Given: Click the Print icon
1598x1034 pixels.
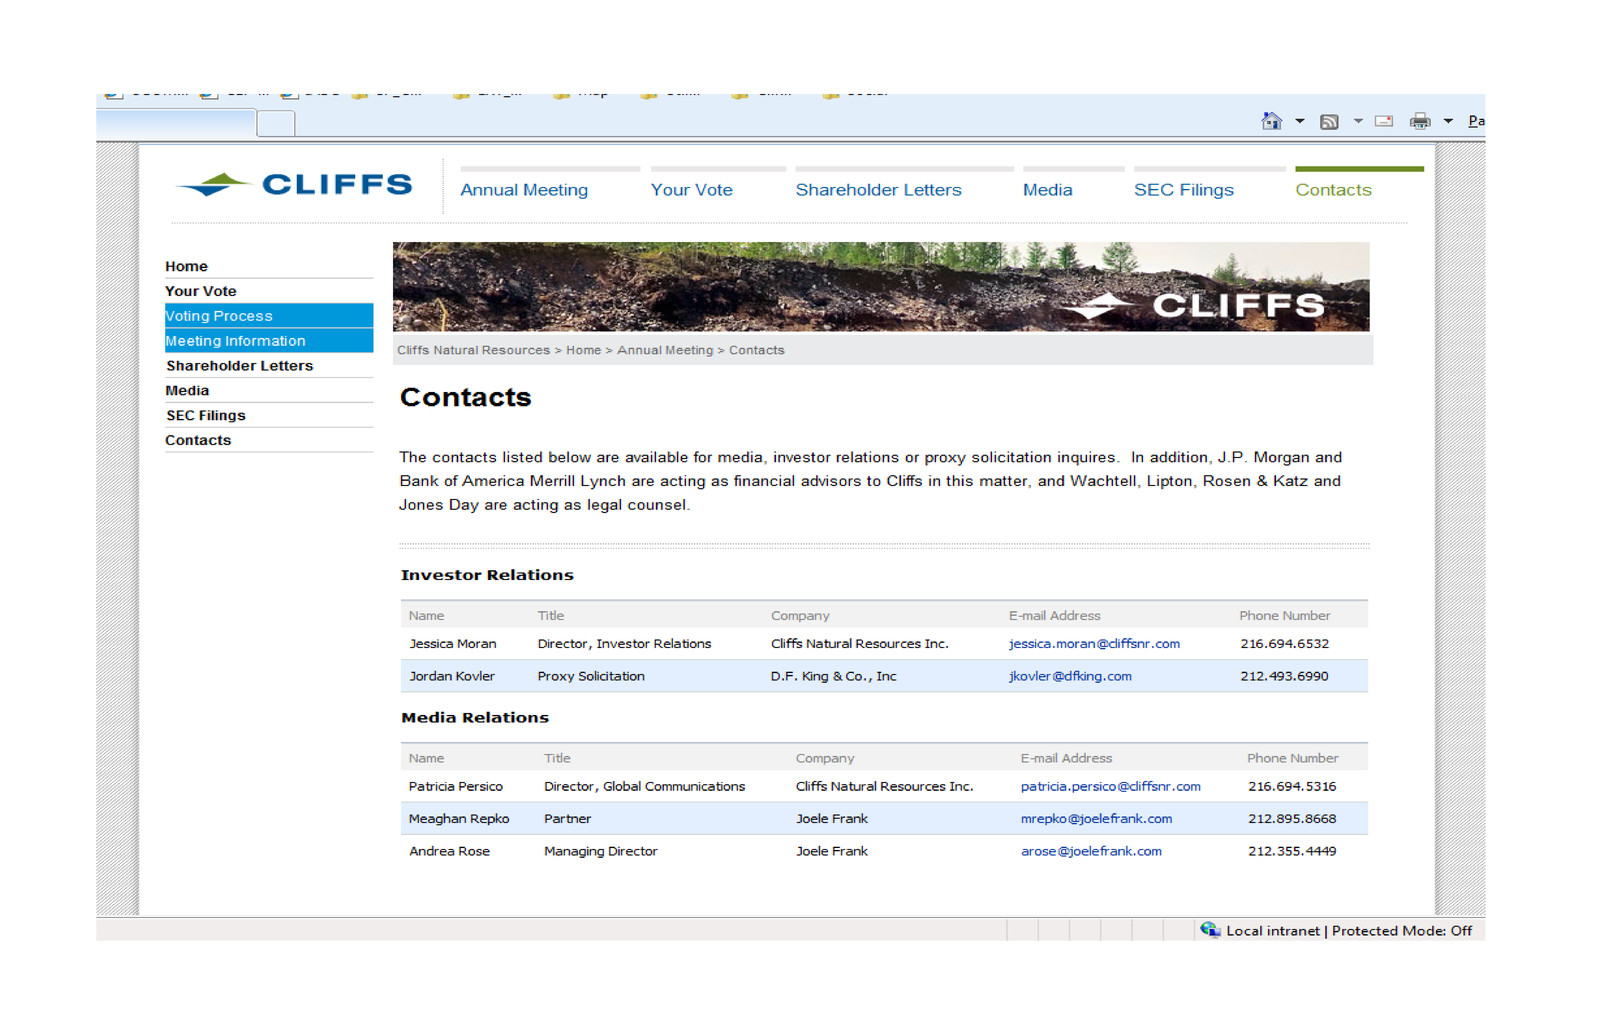Looking at the screenshot, I should [1420, 121].
